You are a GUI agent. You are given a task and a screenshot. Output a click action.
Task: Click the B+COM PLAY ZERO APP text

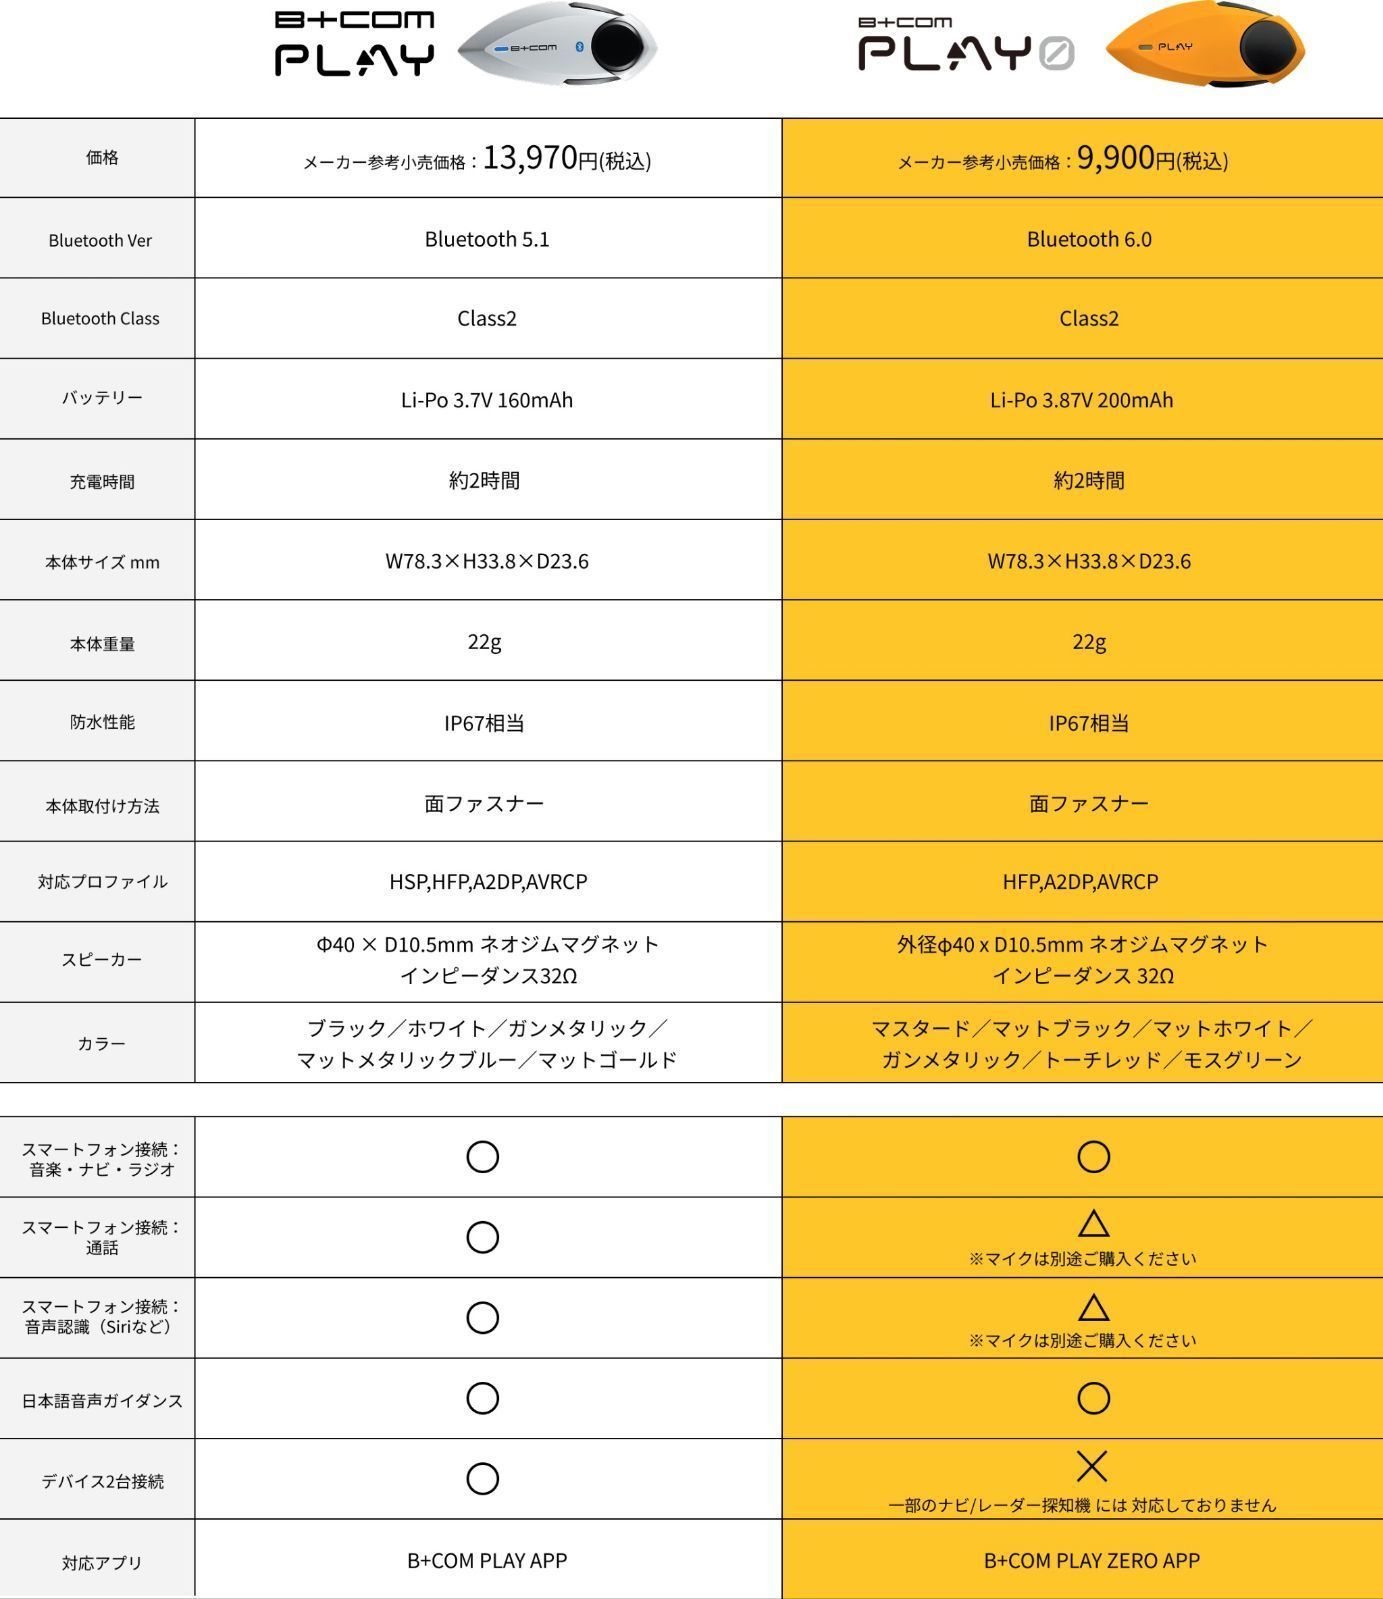[1091, 1560]
